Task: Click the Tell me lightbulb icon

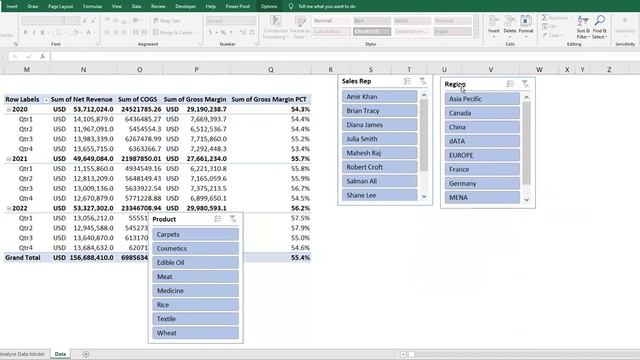Action: coord(291,6)
